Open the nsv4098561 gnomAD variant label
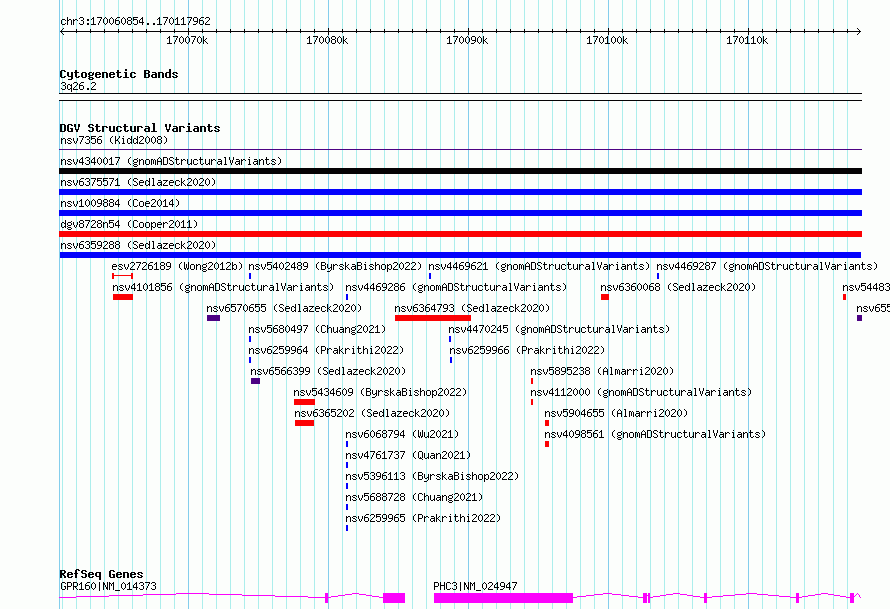This screenshot has height=609, width=890. 656,434
